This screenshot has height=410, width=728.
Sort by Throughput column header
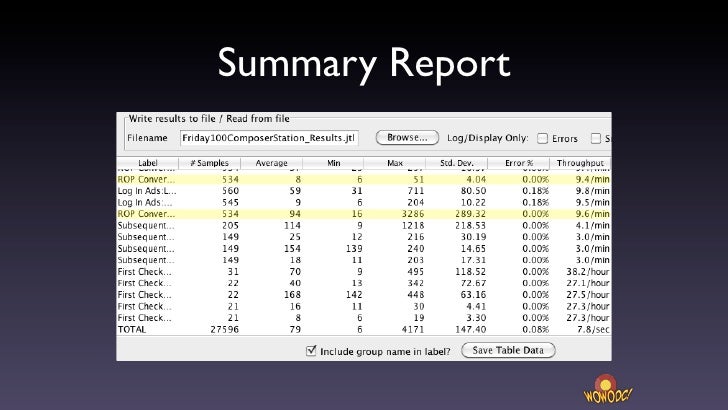[580, 163]
